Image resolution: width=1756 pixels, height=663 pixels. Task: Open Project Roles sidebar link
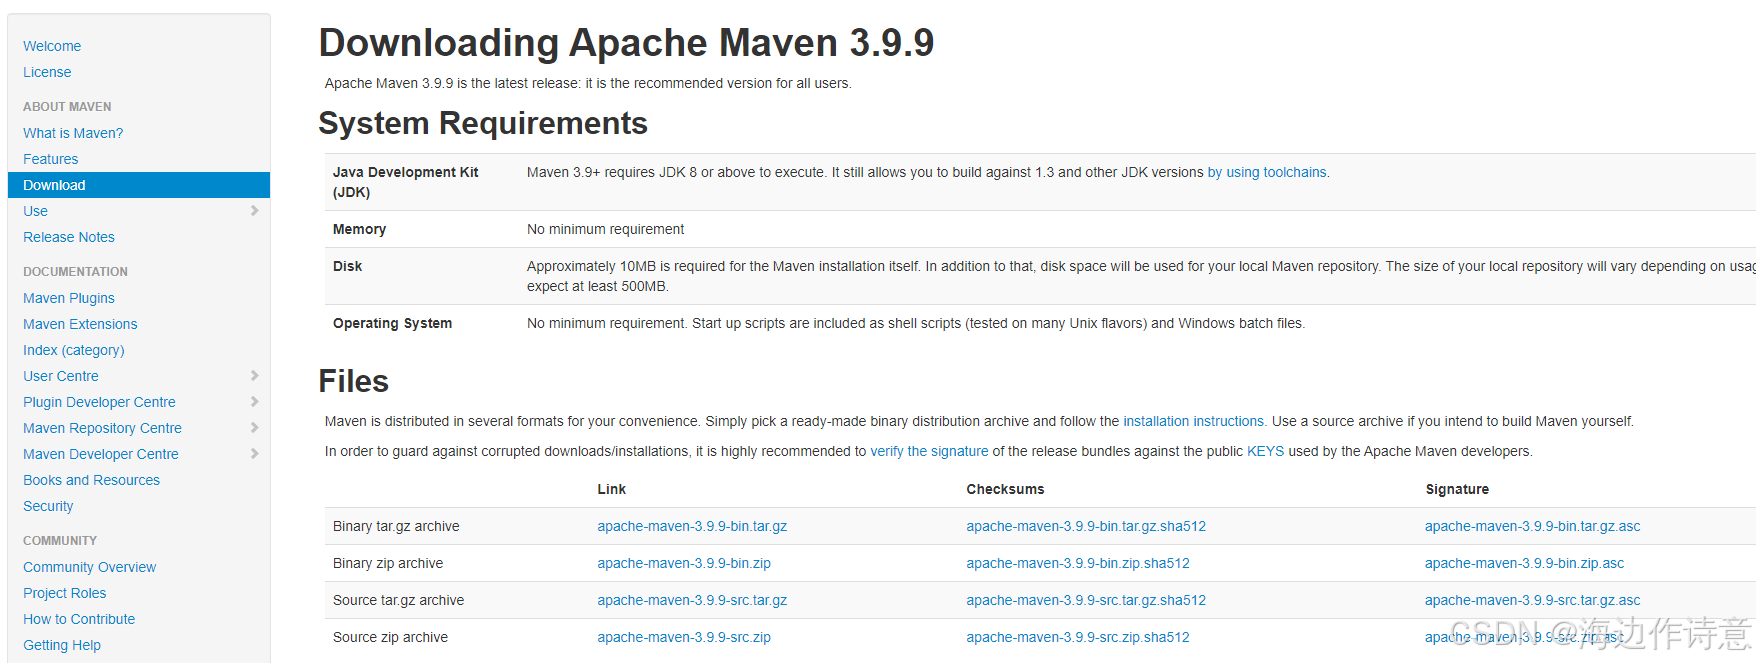[64, 593]
